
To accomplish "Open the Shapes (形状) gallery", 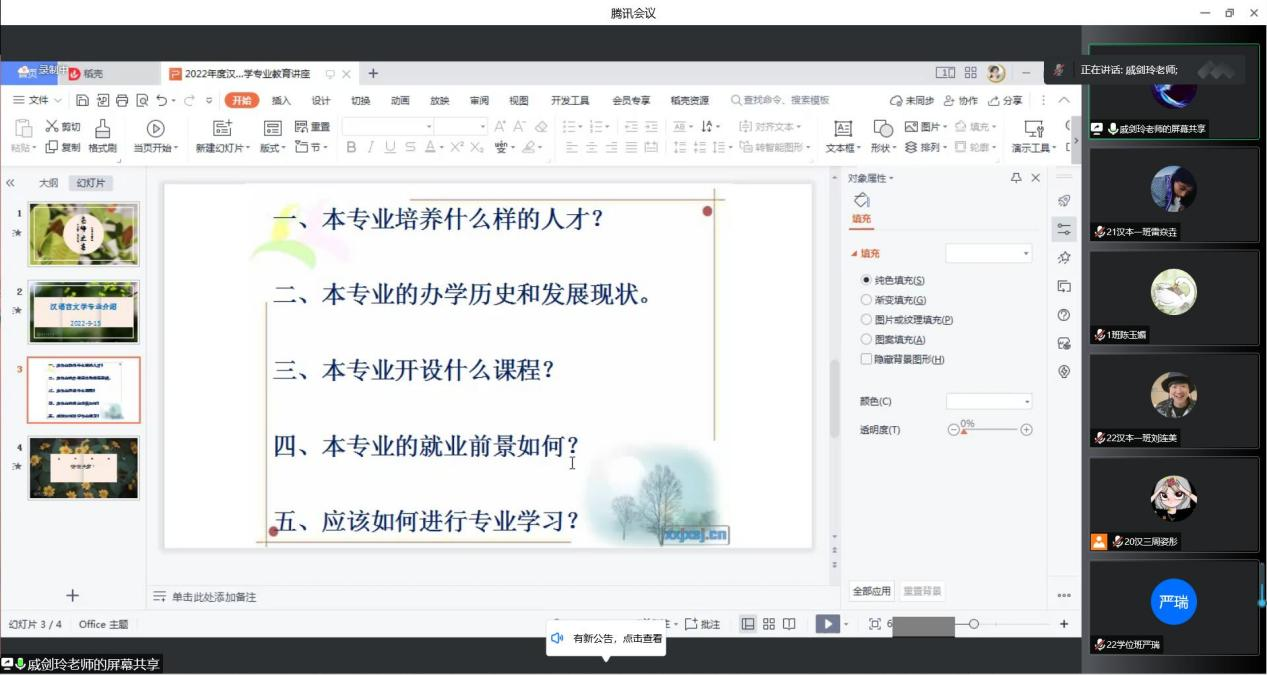I will pyautogui.click(x=883, y=135).
